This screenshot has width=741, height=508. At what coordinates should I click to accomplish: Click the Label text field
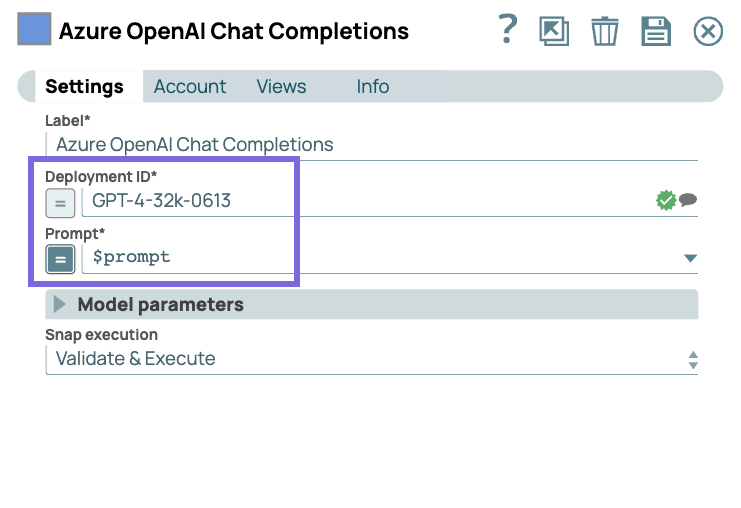(x=371, y=145)
